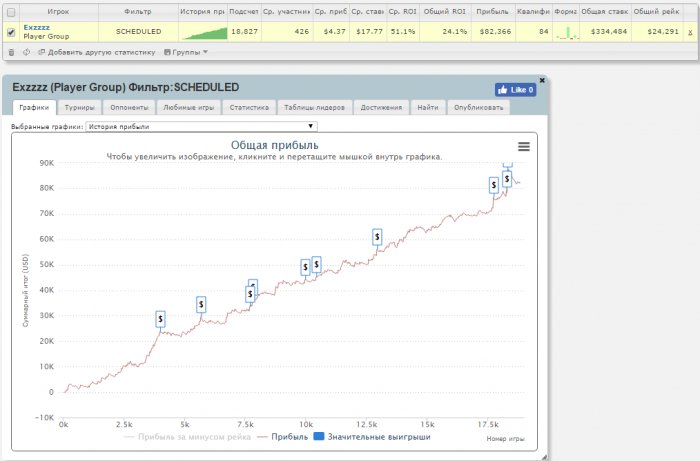The height and width of the screenshot is (461, 700).
Task: Switch to the Турниры tab
Action: pyautogui.click(x=79, y=108)
